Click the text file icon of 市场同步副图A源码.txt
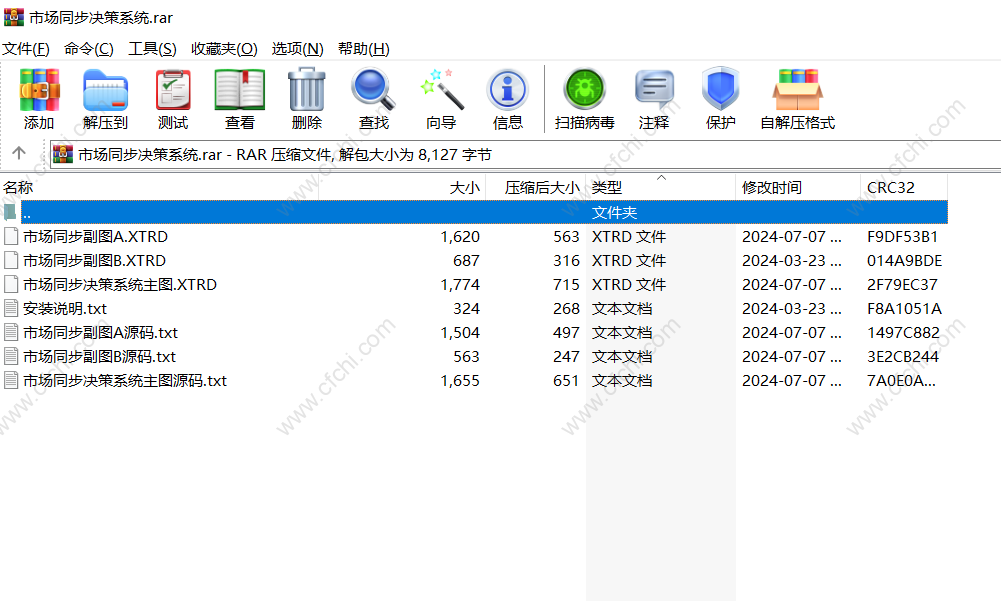The width and height of the screenshot is (1001, 601). [11, 332]
